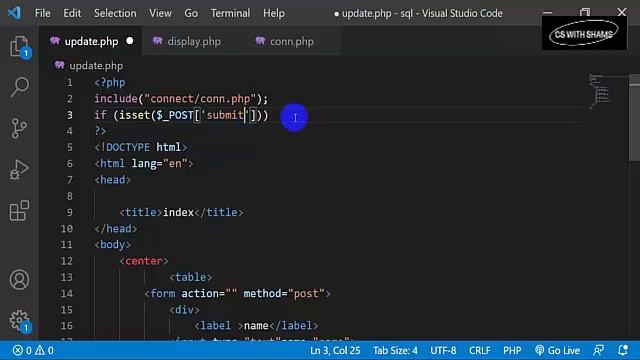Click update.php in the breadcrumb
The image size is (640, 360).
(96, 66)
